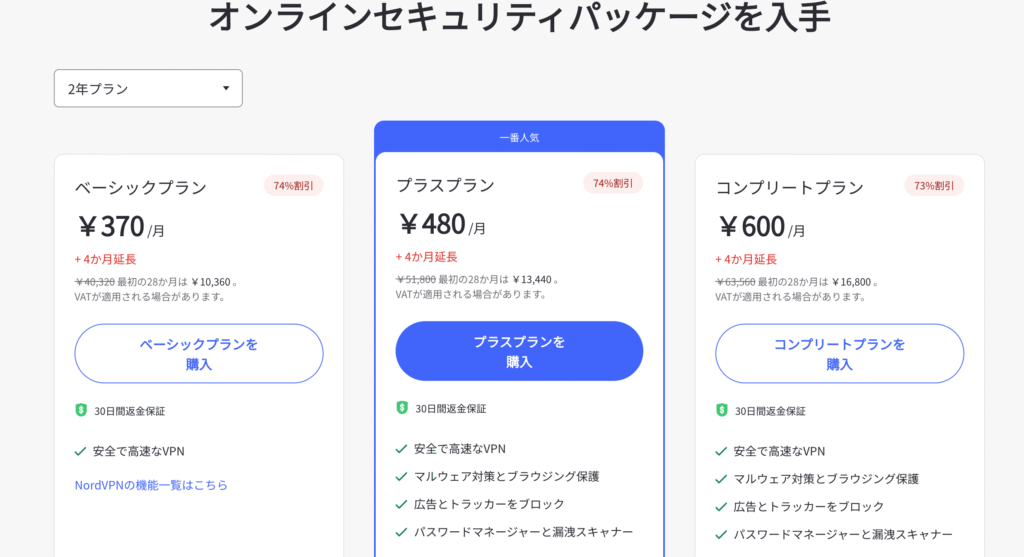Click the プラスプランを購入 button
1024x557 pixels.
tap(519, 351)
